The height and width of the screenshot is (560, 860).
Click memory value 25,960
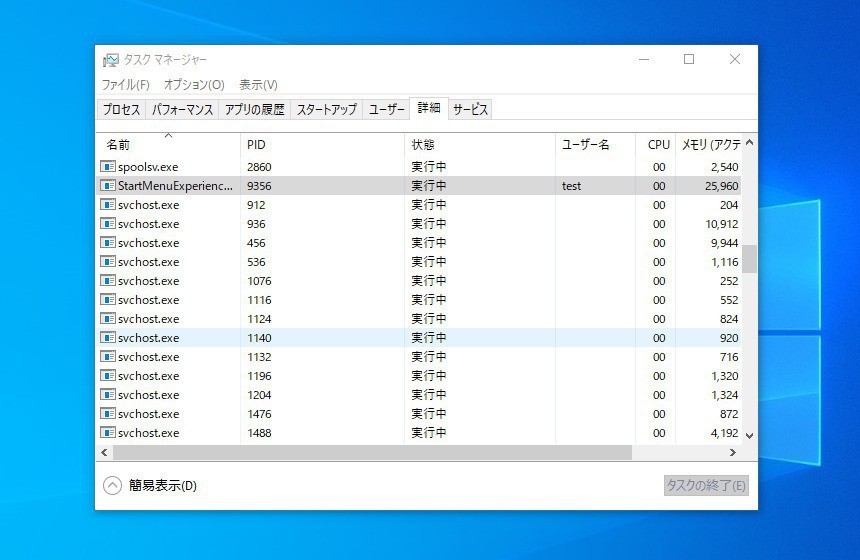721,186
